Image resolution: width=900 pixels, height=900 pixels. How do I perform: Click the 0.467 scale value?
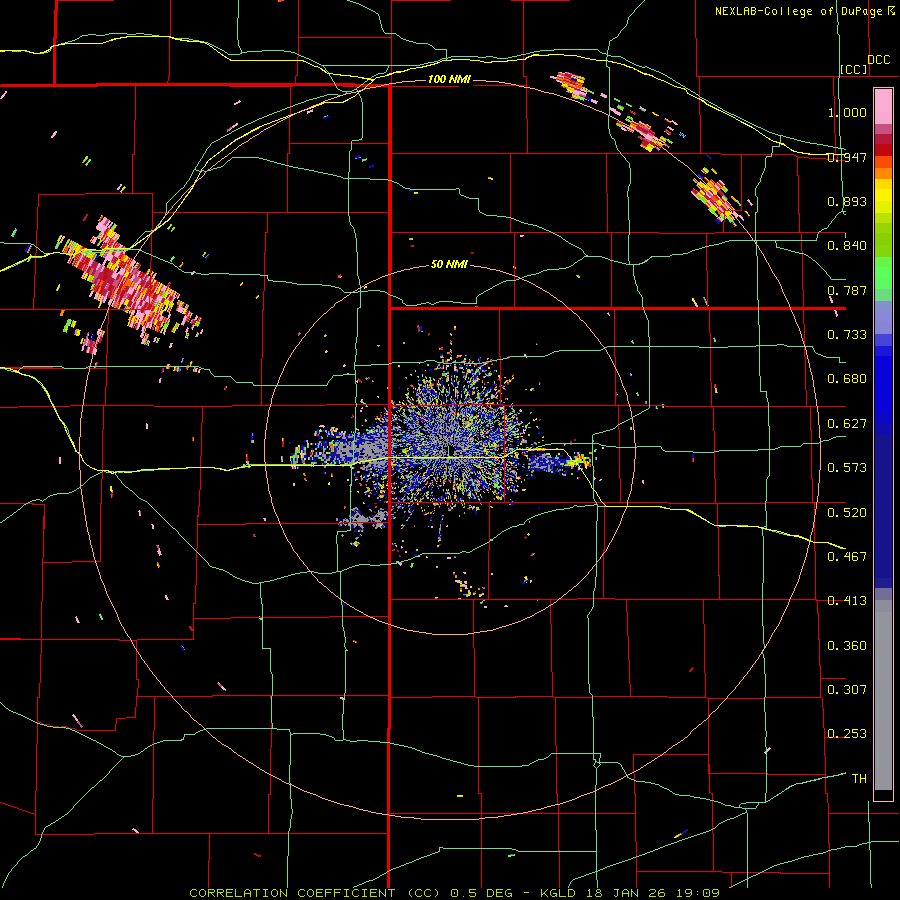847,557
